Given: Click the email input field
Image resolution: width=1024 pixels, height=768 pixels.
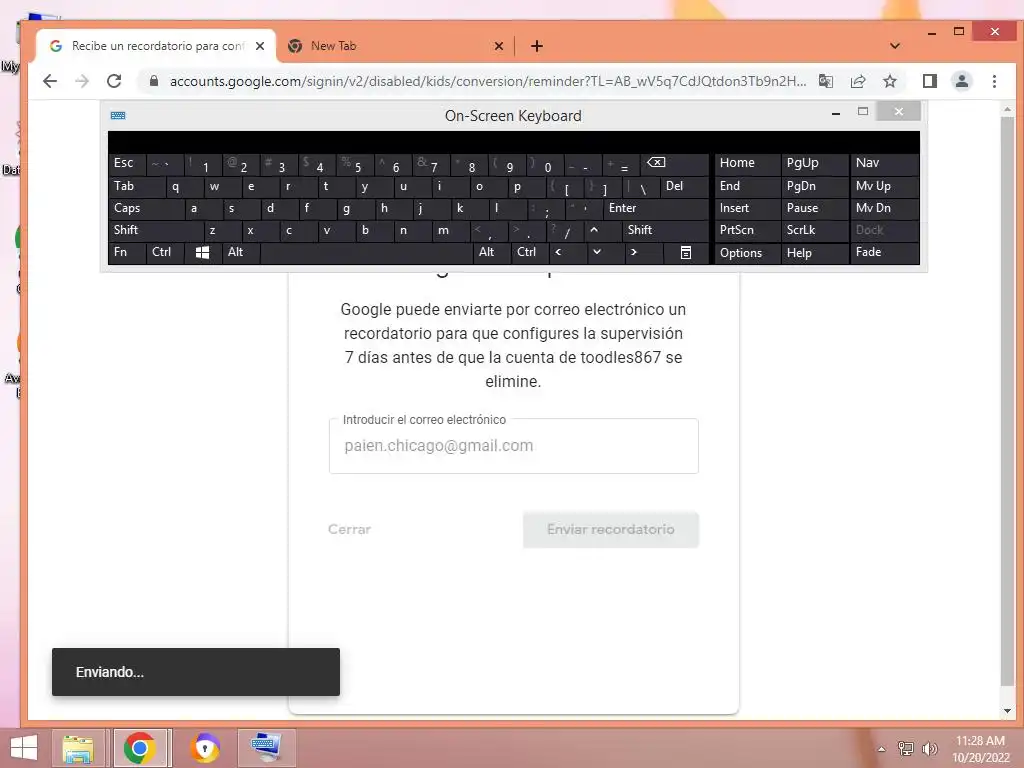Looking at the screenshot, I should pos(513,446).
